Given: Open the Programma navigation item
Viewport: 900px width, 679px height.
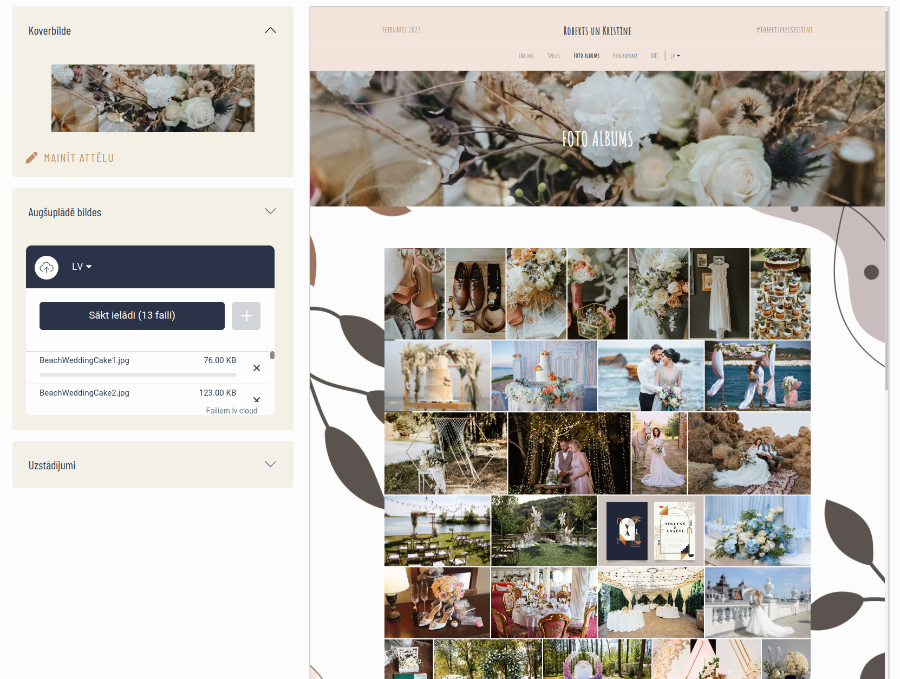Looking at the screenshot, I should (x=626, y=56).
